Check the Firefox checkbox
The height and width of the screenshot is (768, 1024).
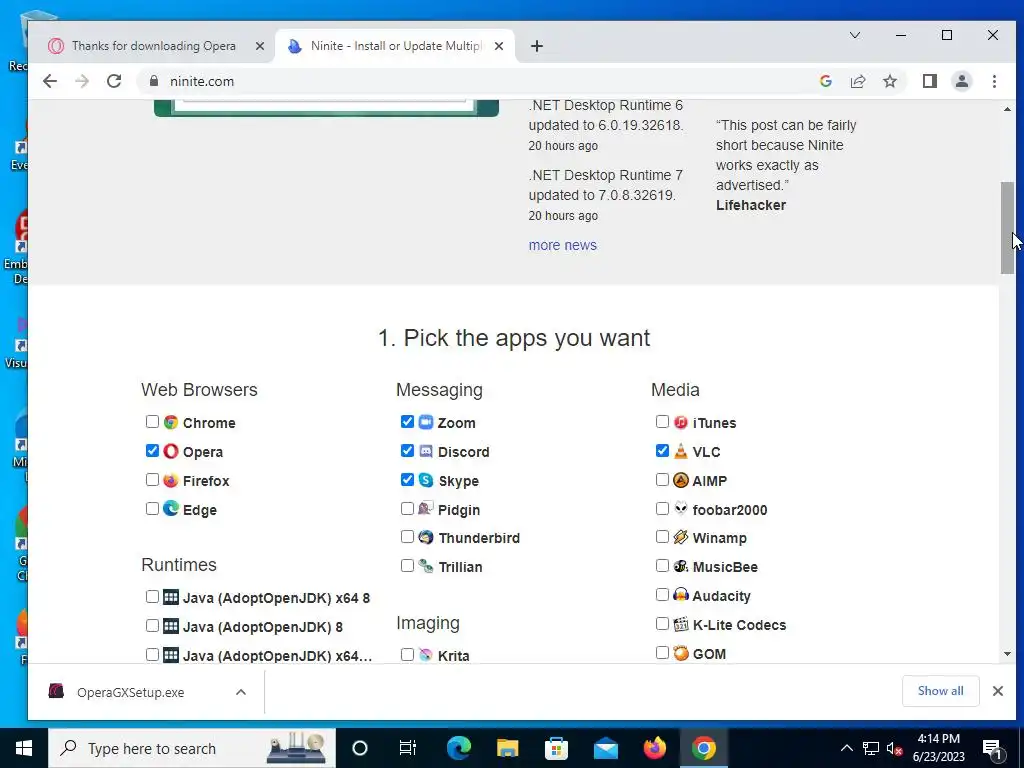[x=152, y=479]
